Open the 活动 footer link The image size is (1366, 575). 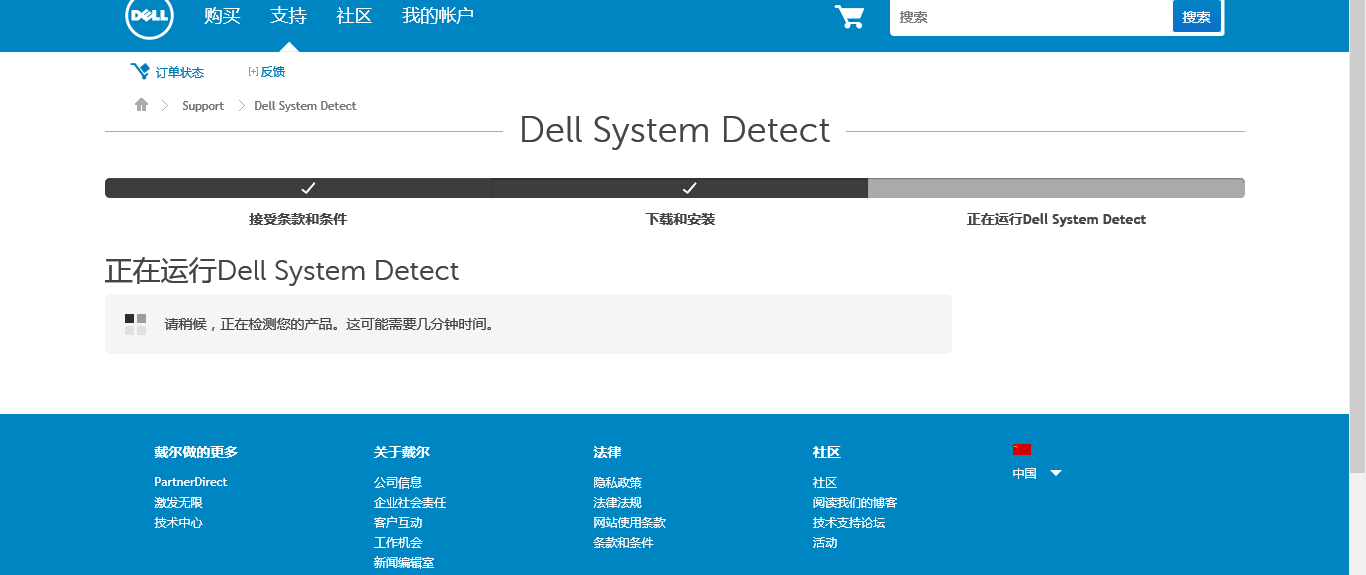tap(825, 543)
